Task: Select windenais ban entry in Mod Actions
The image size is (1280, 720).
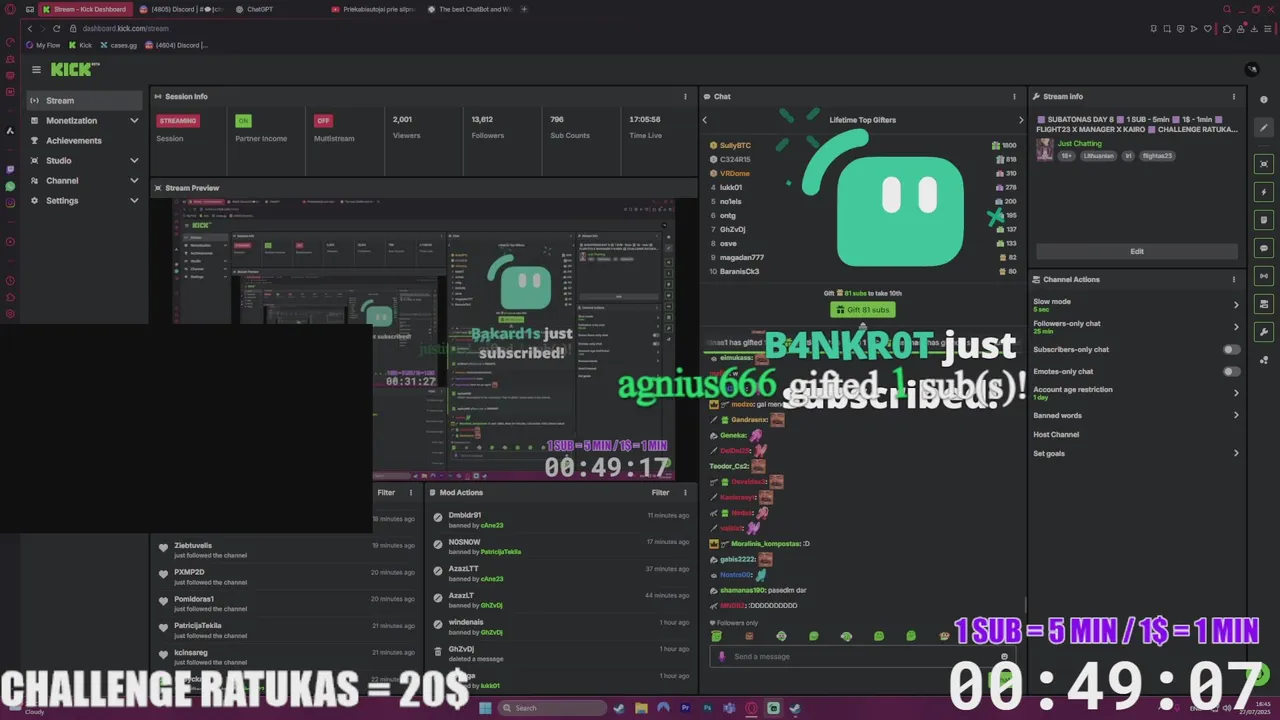Action: click(x=560, y=627)
